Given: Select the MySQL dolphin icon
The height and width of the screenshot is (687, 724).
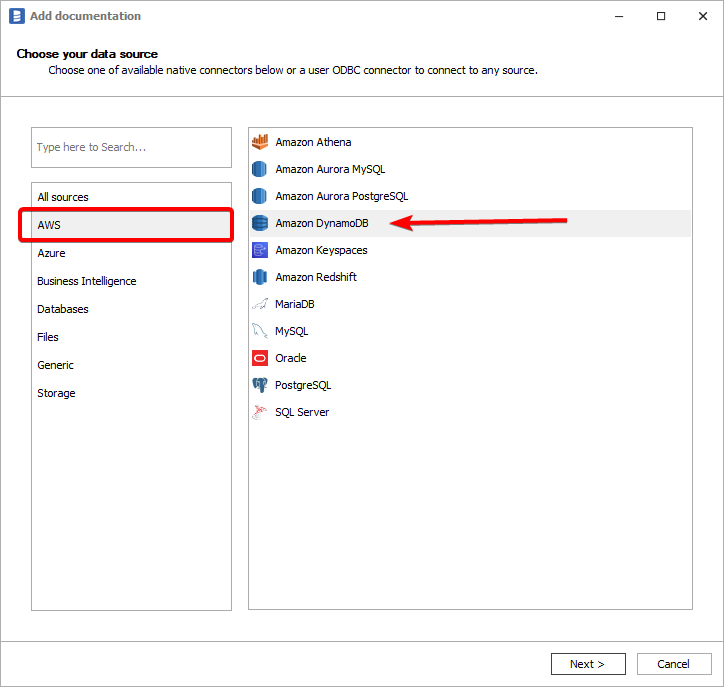Looking at the screenshot, I should pyautogui.click(x=260, y=331).
